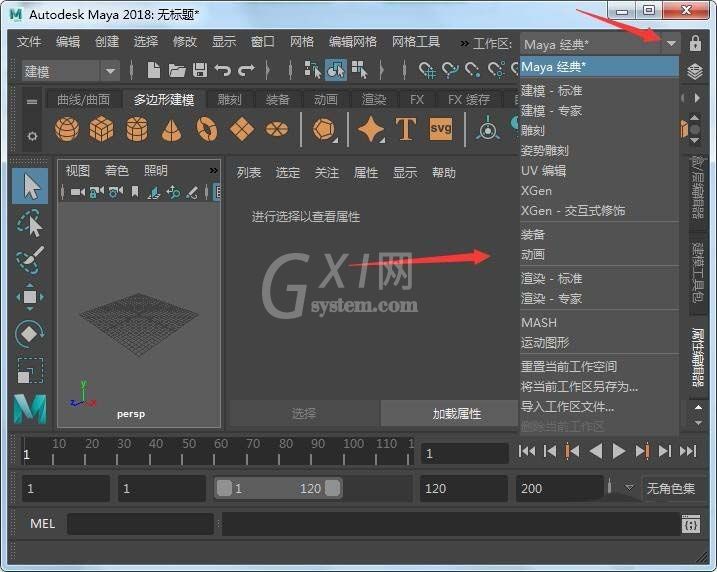Choose UV 编辑 workspace

599,171
